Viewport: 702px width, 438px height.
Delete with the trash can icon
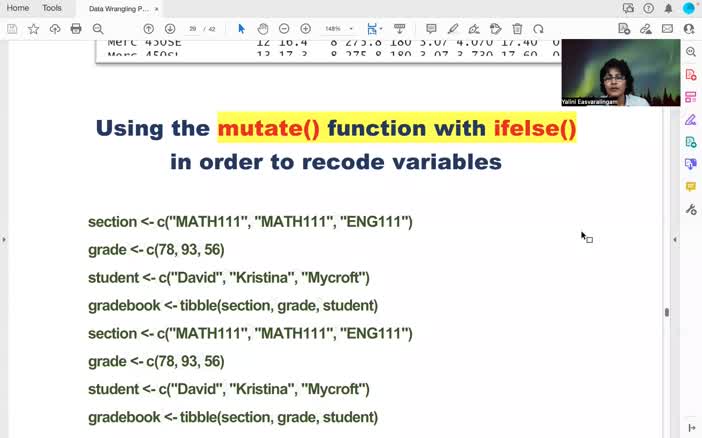pyautogui.click(x=517, y=29)
